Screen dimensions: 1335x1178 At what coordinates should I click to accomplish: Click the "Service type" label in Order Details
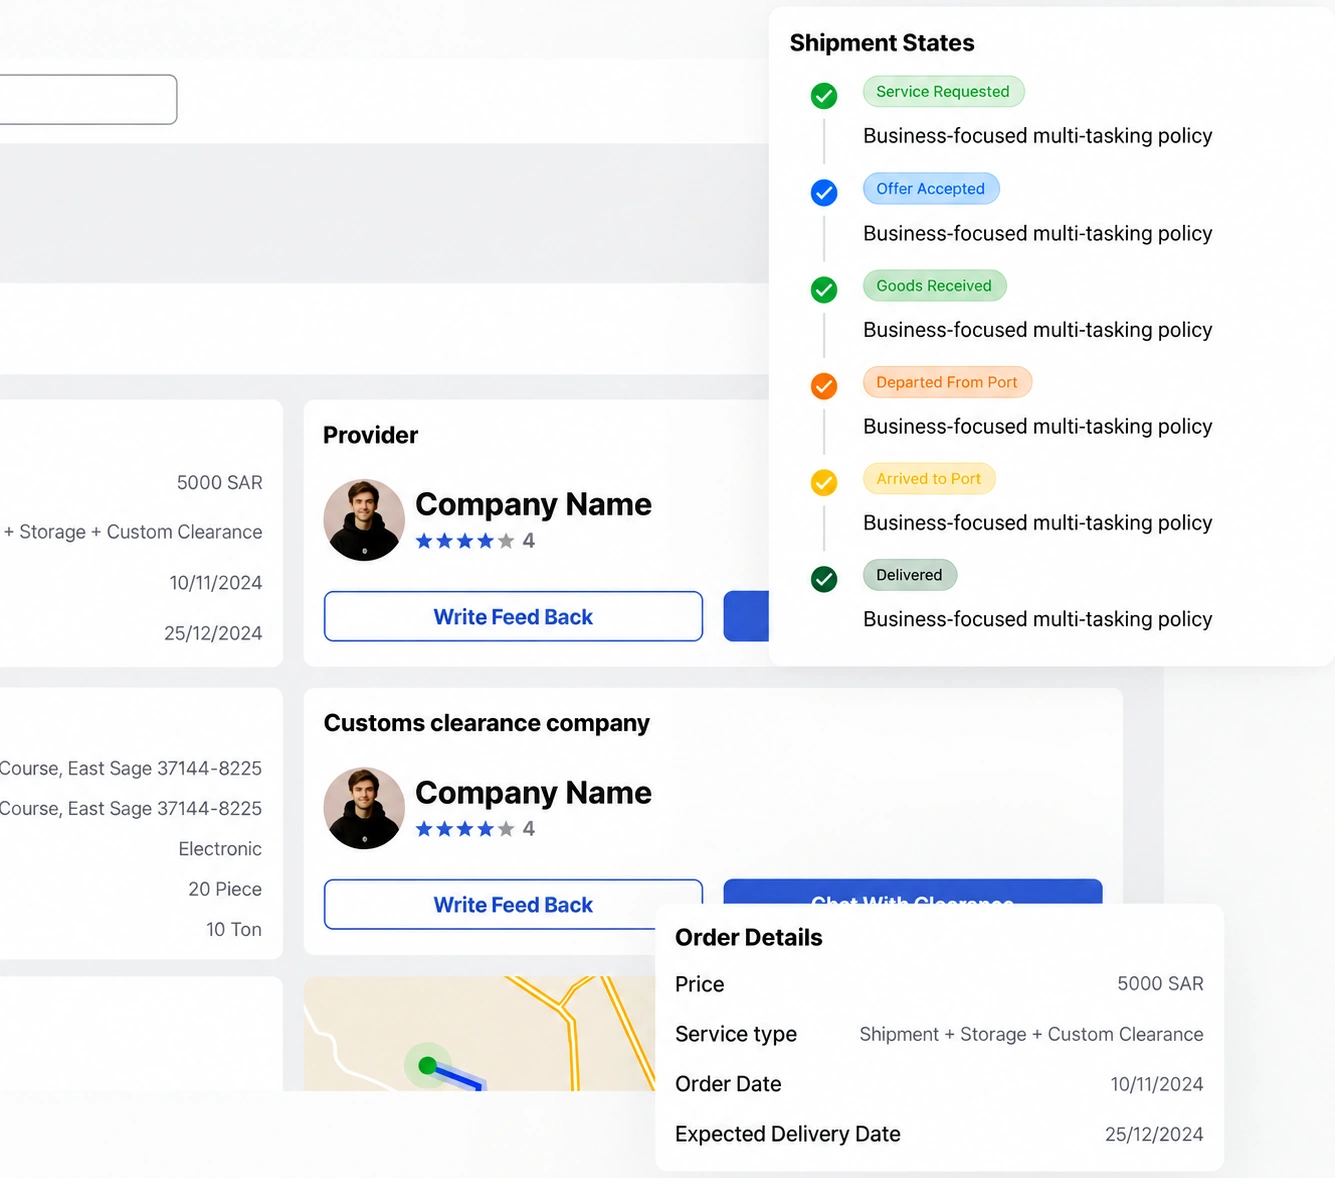pos(736,1034)
